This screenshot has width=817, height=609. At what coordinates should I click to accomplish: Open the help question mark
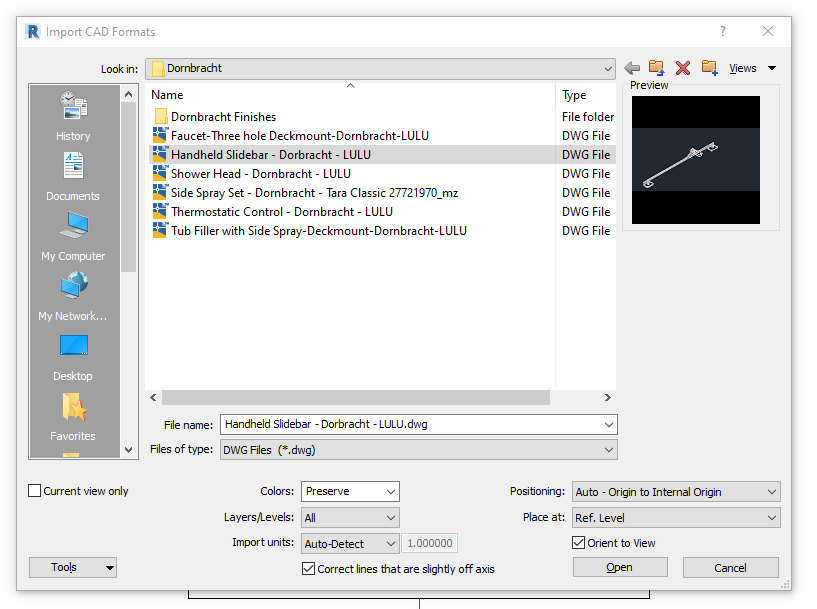(x=723, y=31)
